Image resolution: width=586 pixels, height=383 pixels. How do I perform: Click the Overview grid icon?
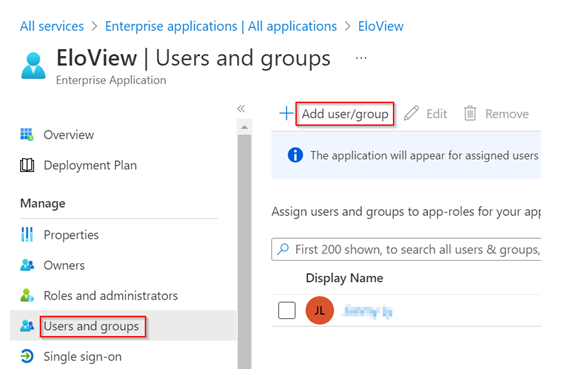(x=27, y=135)
